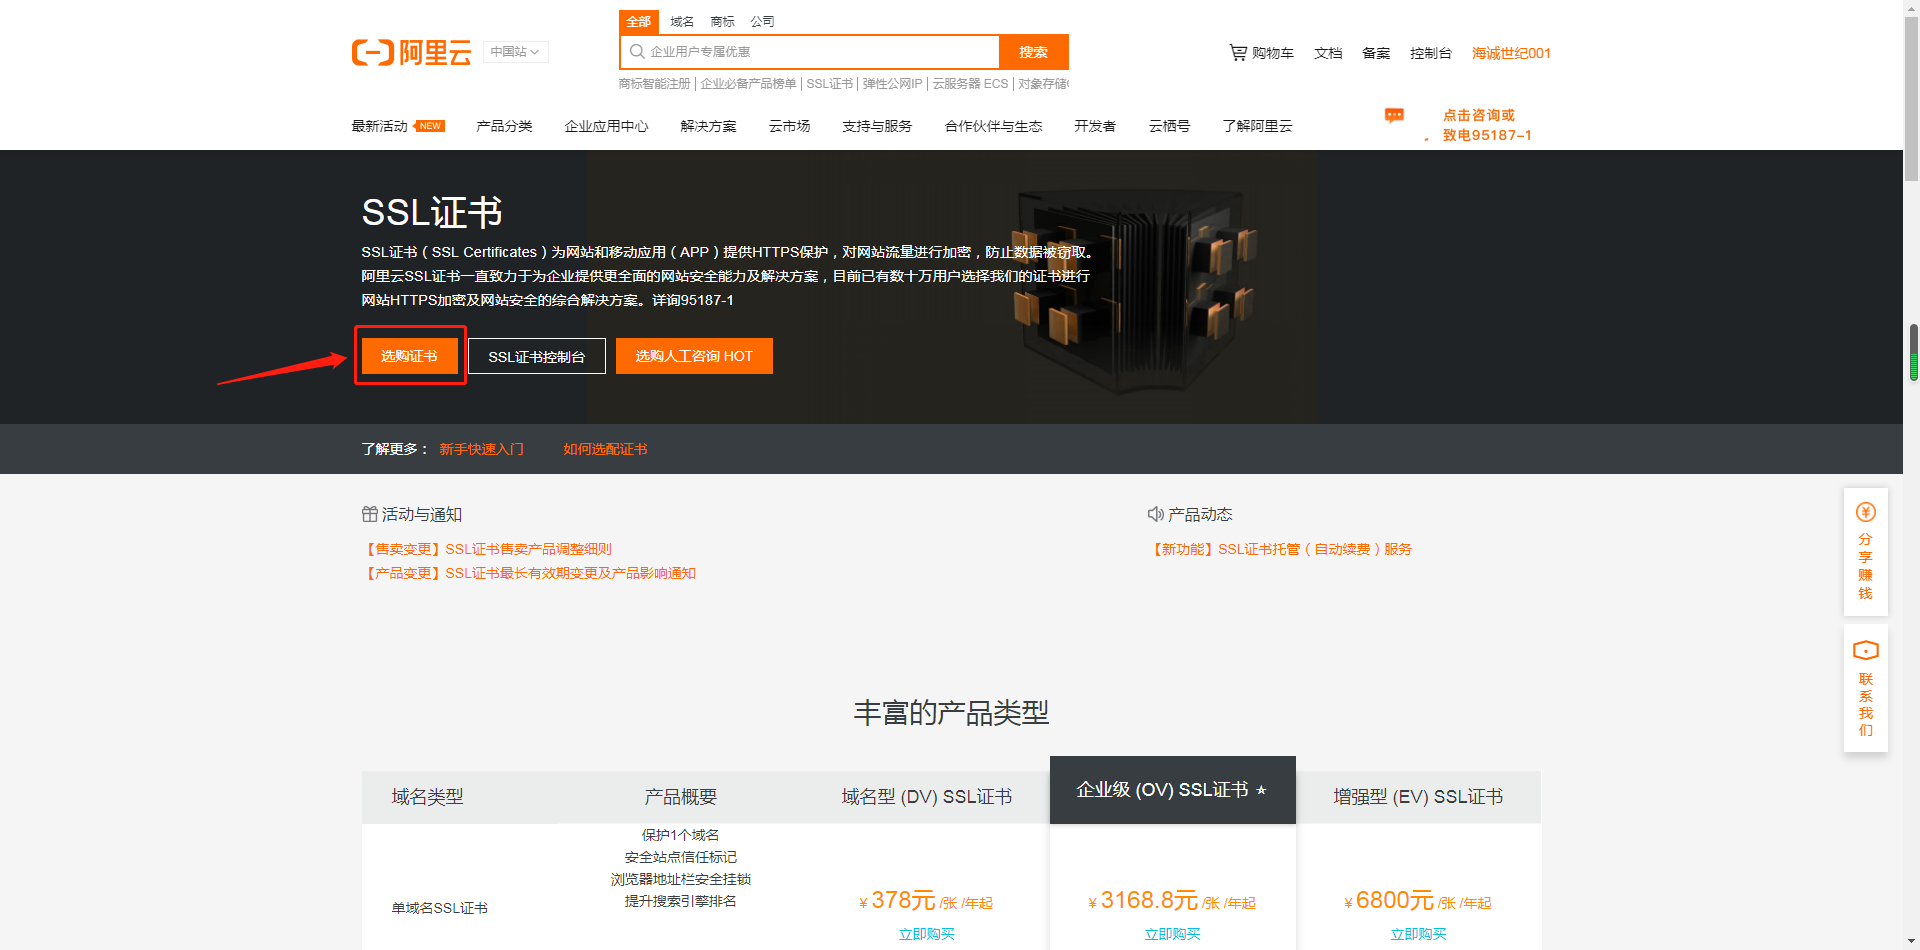The height and width of the screenshot is (950, 1920).
Task: Click 立即购买 under the 378元 price
Action: [x=927, y=934]
